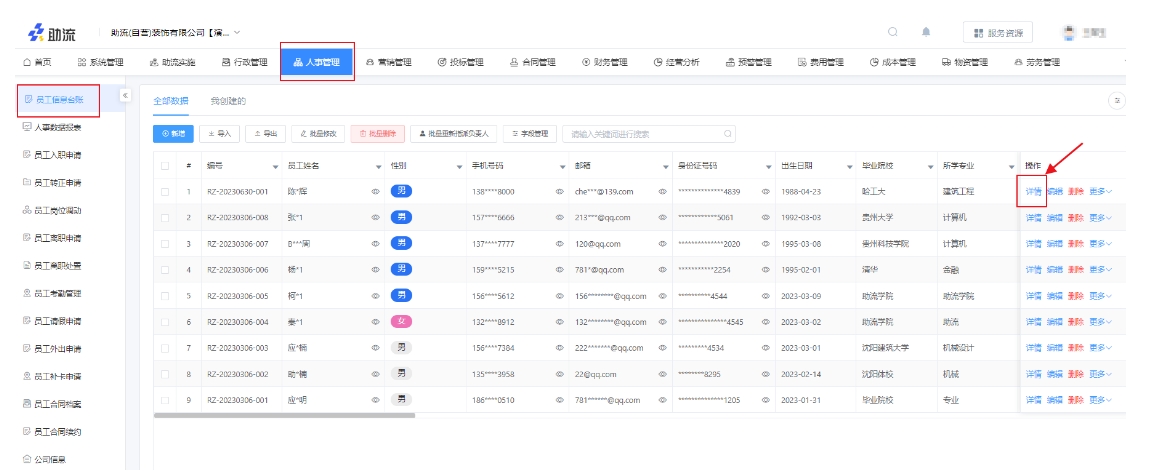Open the 财务管理 top menu
The height and width of the screenshot is (471, 1164).
click(x=605, y=62)
